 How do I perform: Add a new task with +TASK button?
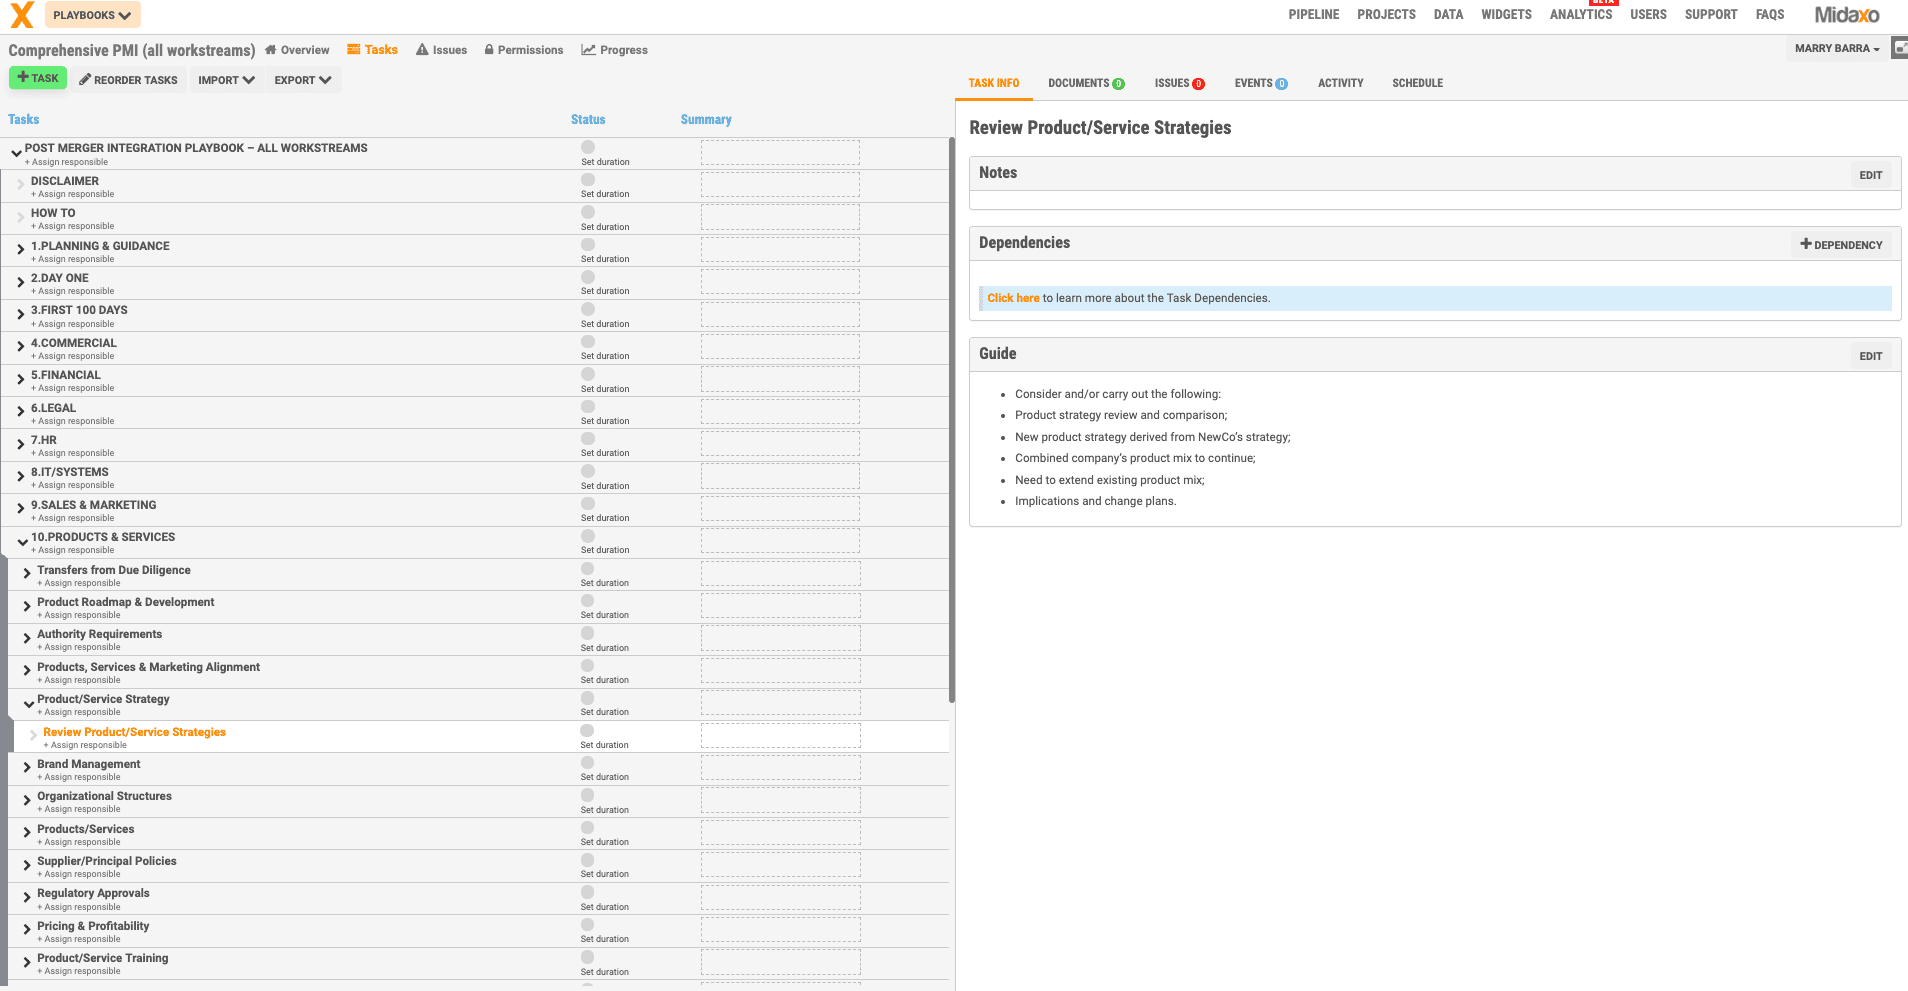(x=38, y=78)
